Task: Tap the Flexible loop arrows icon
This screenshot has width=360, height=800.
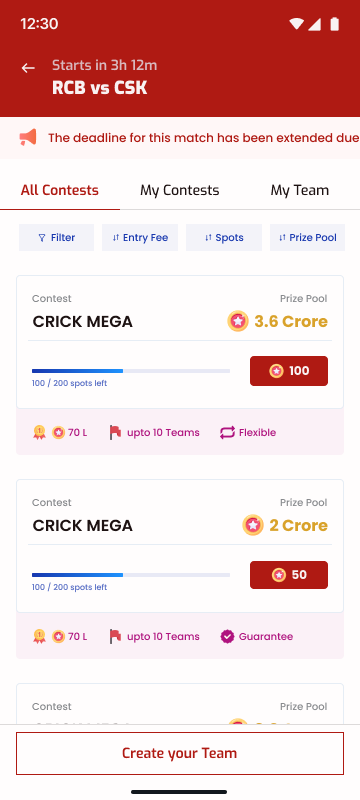Action: click(227, 433)
